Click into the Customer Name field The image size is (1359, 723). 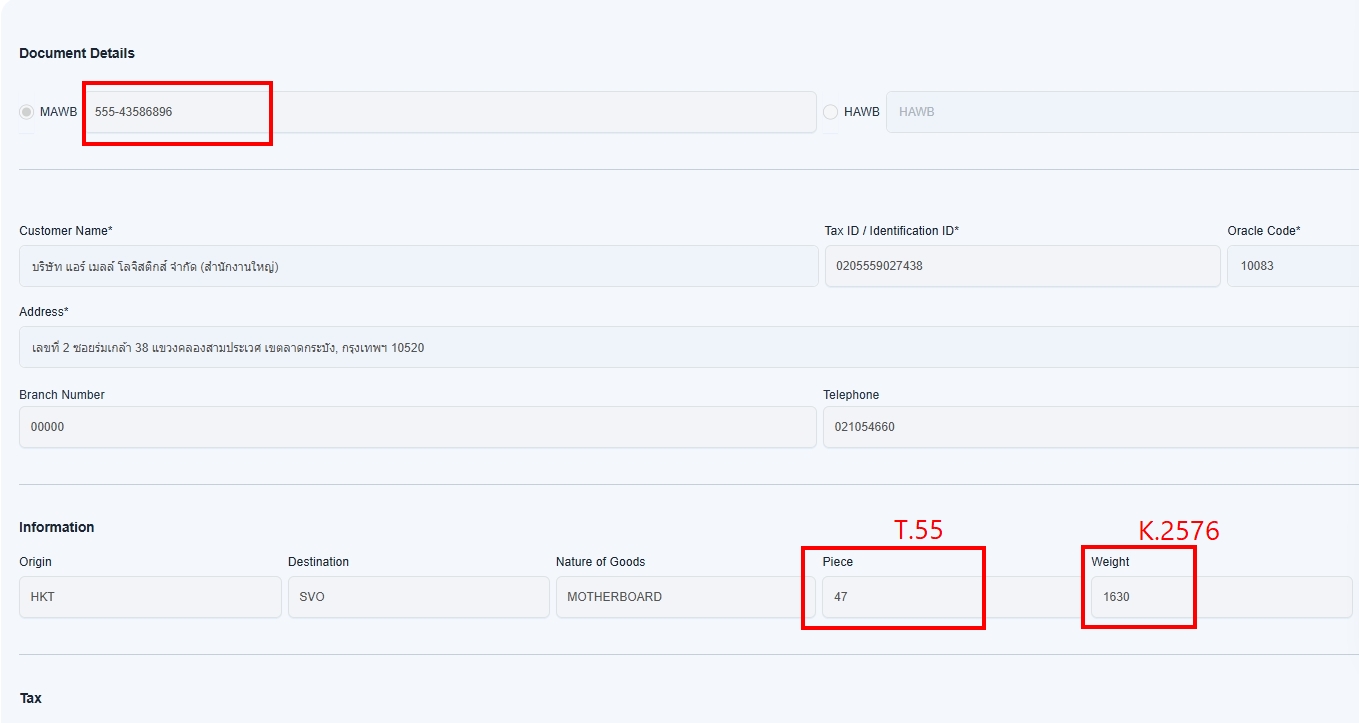(418, 266)
